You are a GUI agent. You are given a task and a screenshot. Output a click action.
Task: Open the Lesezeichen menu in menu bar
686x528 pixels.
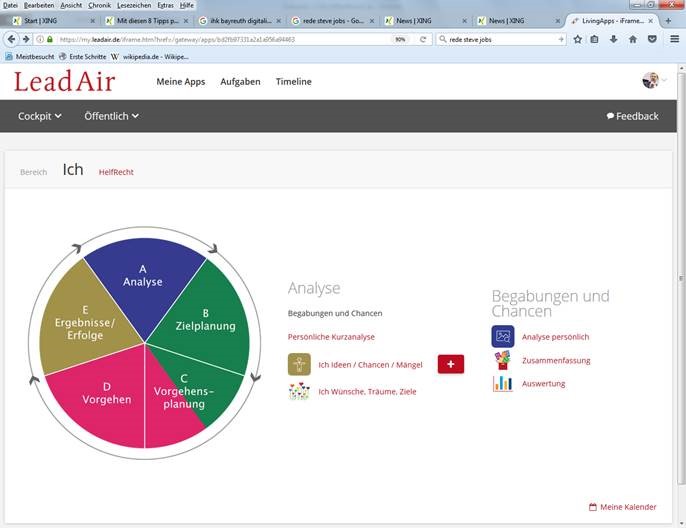[133, 5]
